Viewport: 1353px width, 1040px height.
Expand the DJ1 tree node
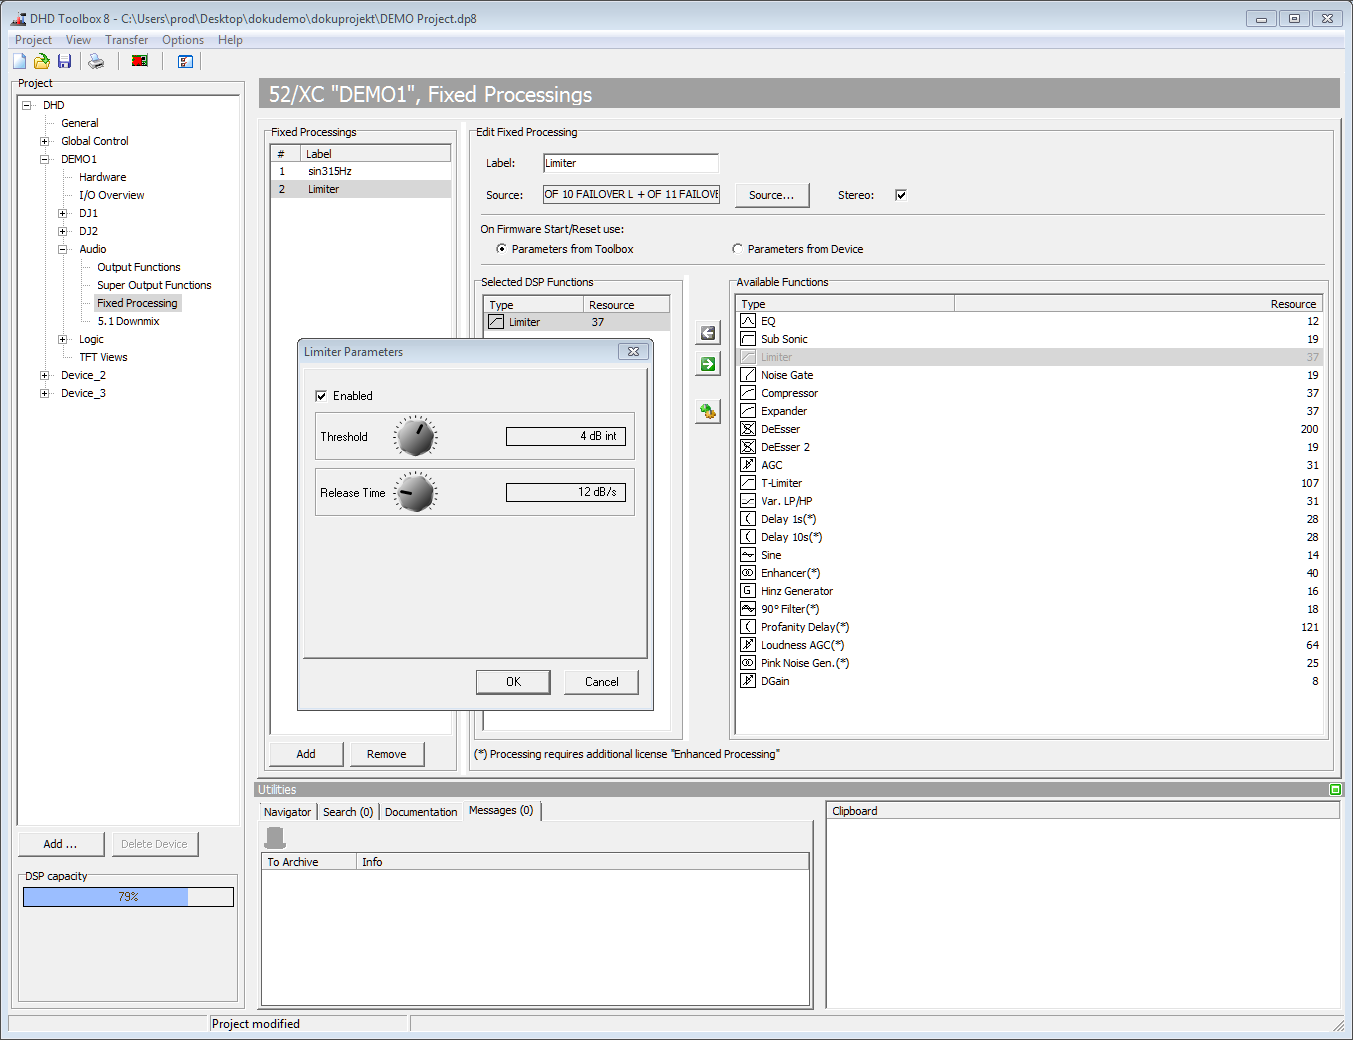point(63,213)
